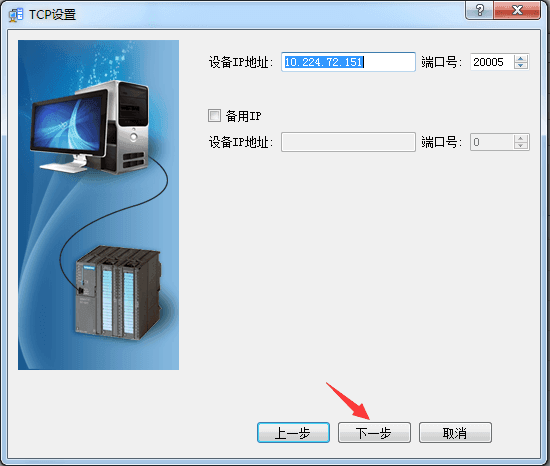Viewport: 550px width, 466px height.
Task: Click the backup 设备IP地址 input field
Action: click(x=348, y=142)
